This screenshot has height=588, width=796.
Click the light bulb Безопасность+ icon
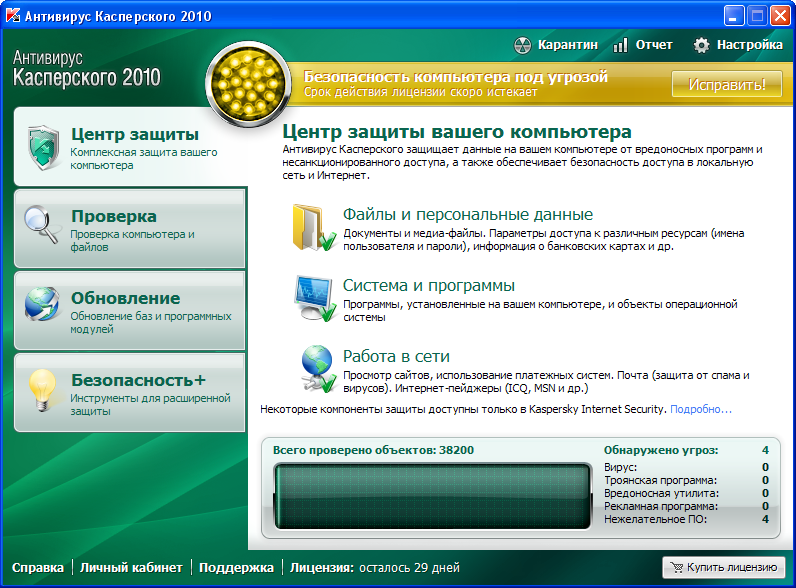42,390
